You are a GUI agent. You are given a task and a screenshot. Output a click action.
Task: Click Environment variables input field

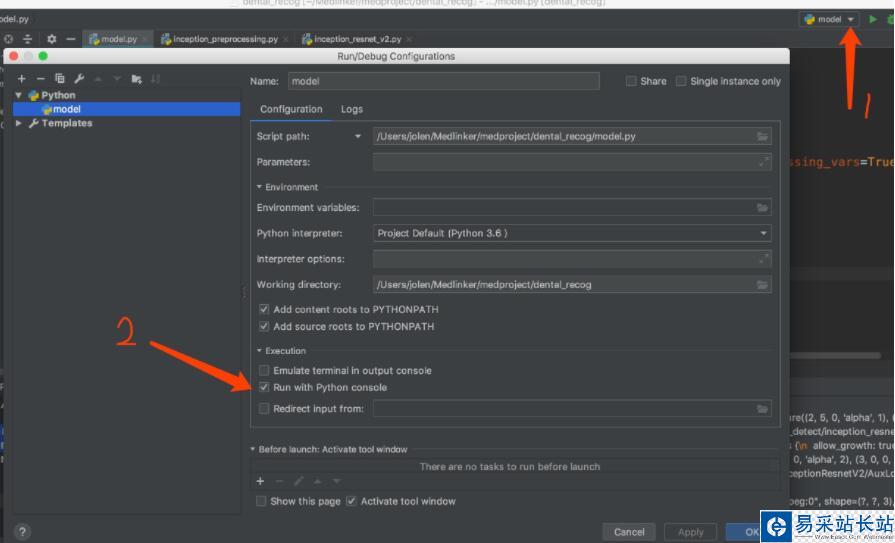tap(572, 208)
